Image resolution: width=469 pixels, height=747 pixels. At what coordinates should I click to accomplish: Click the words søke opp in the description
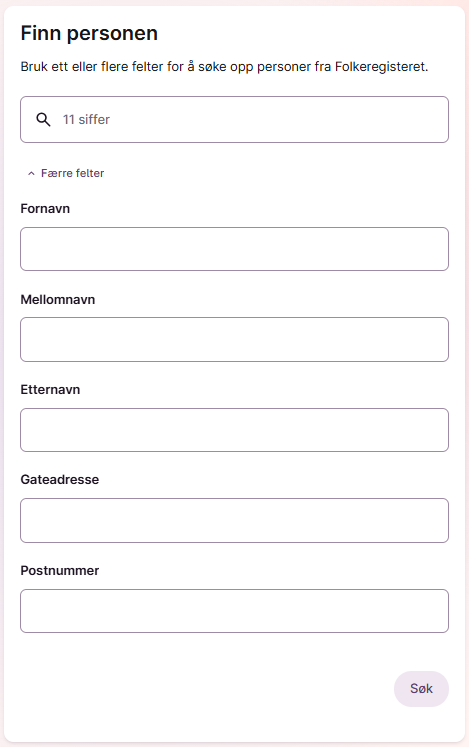pyautogui.click(x=225, y=67)
